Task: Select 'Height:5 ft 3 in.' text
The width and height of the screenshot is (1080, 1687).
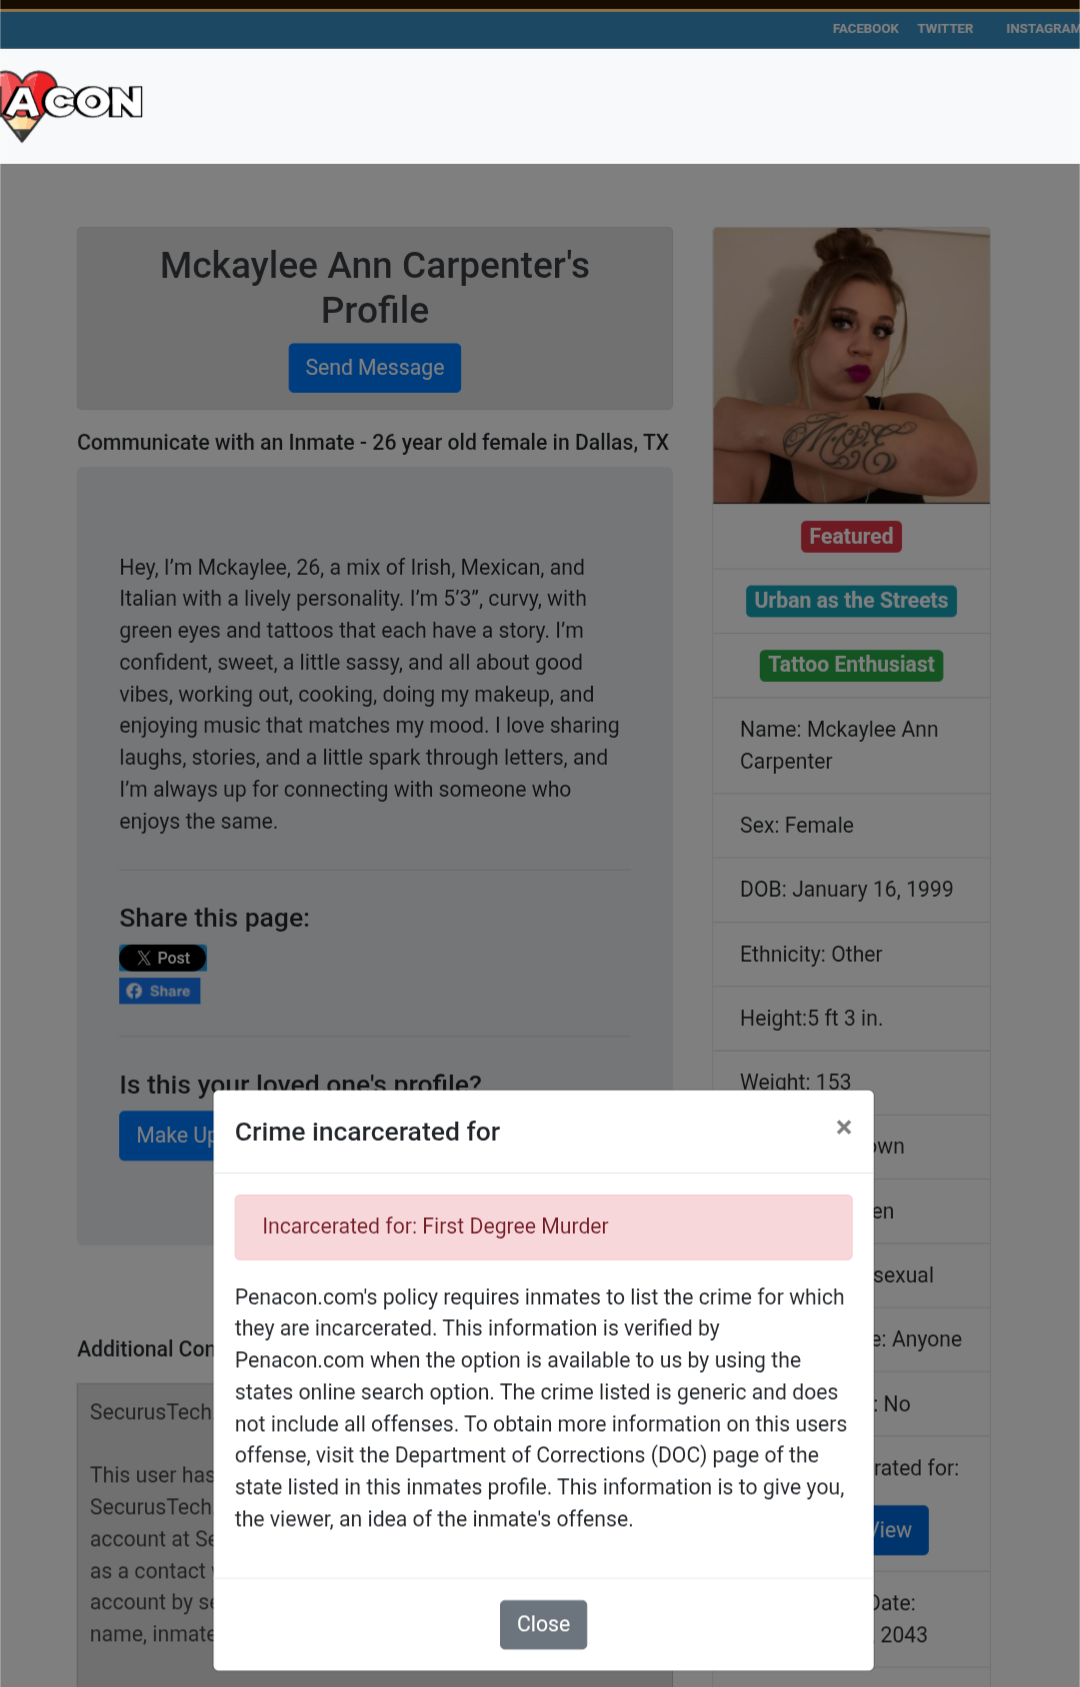Action: point(811,1019)
